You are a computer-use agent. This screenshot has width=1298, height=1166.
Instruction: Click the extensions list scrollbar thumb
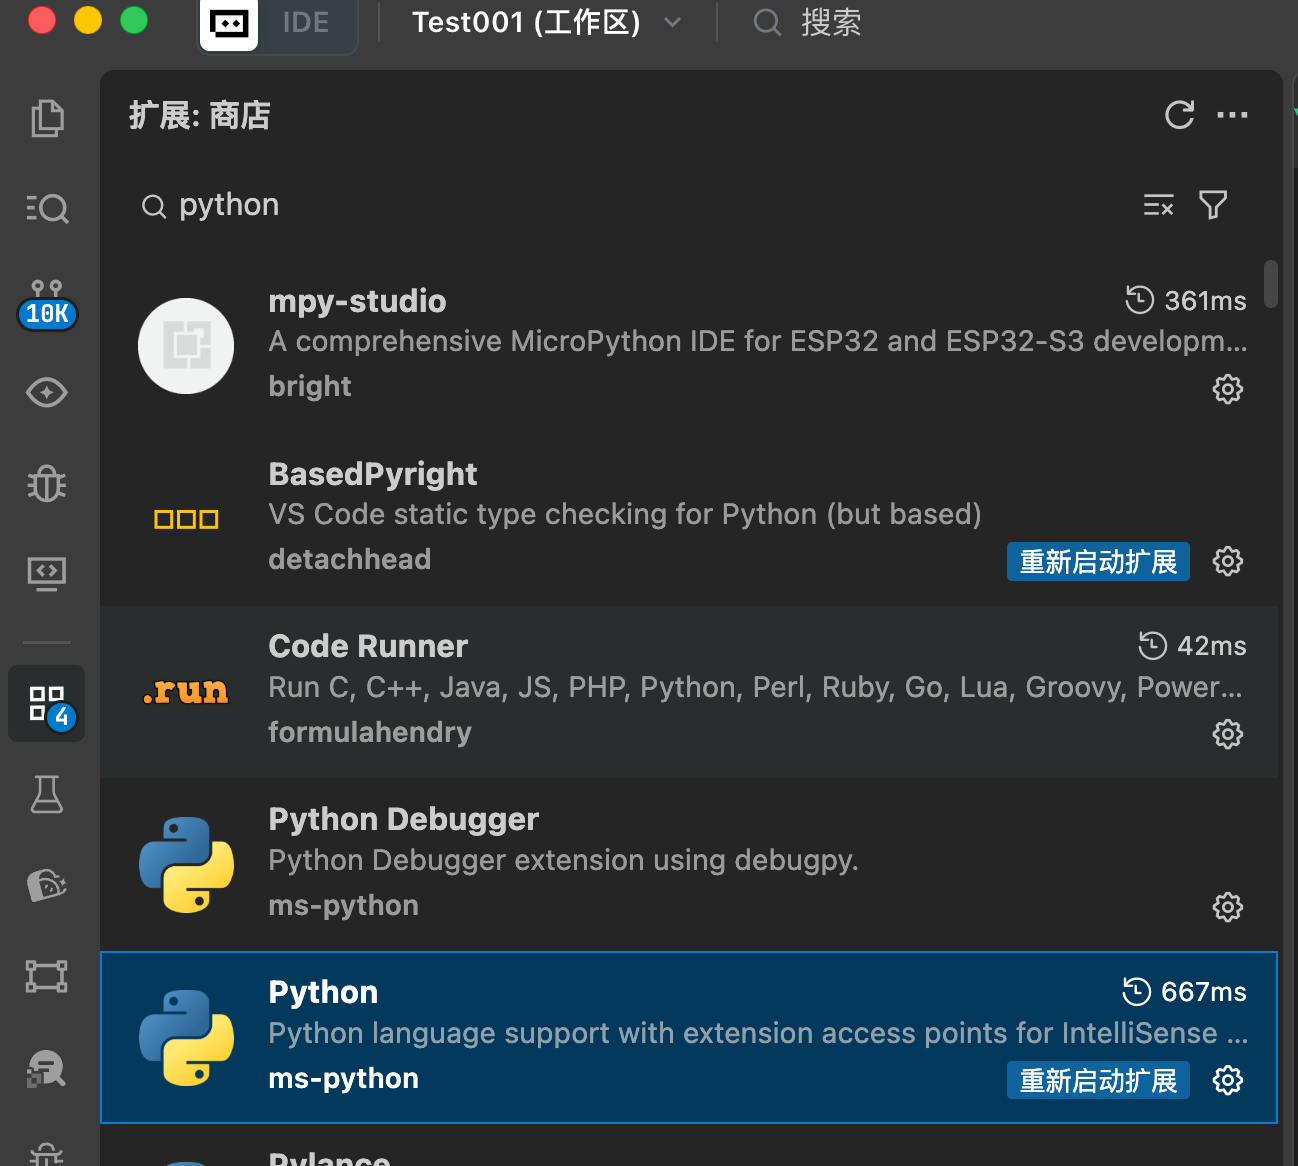click(1271, 284)
